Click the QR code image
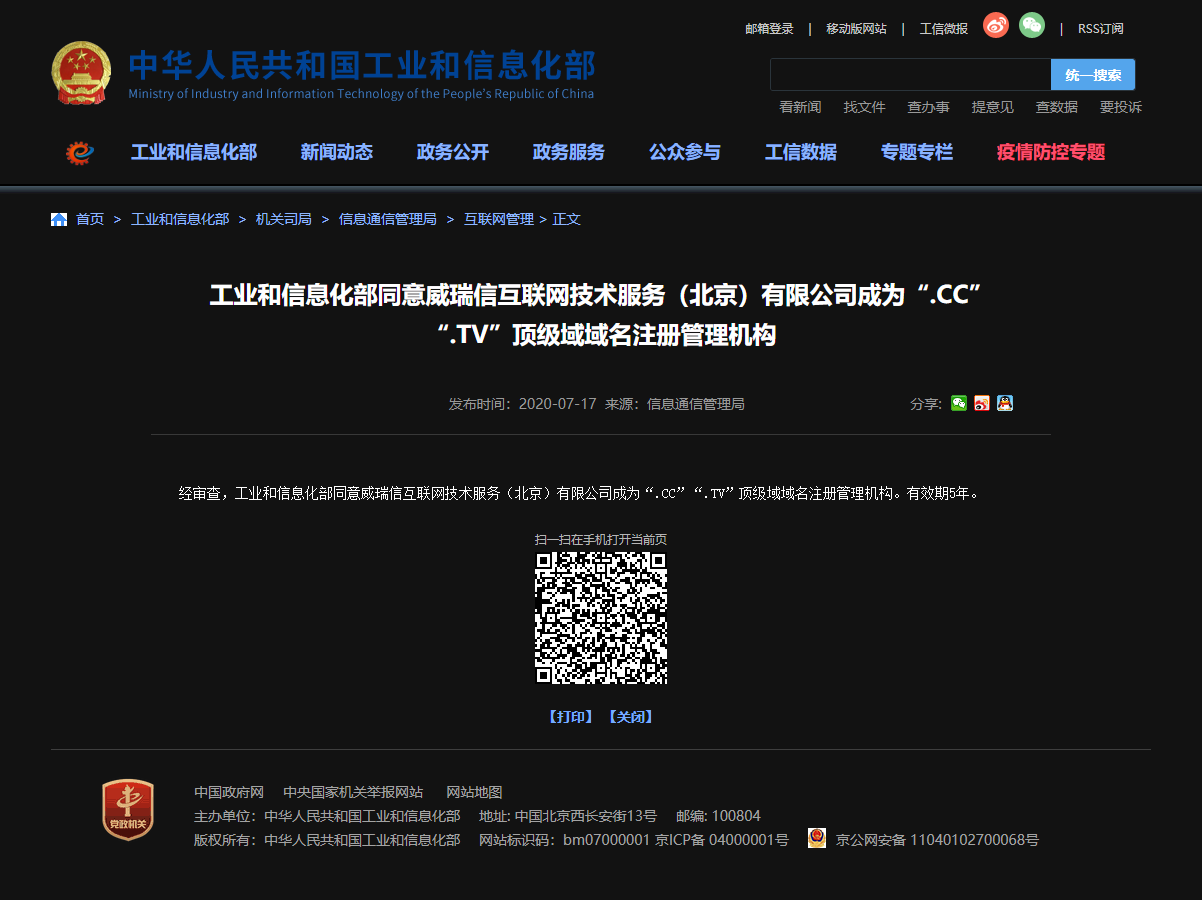This screenshot has width=1202, height=900. [x=601, y=618]
